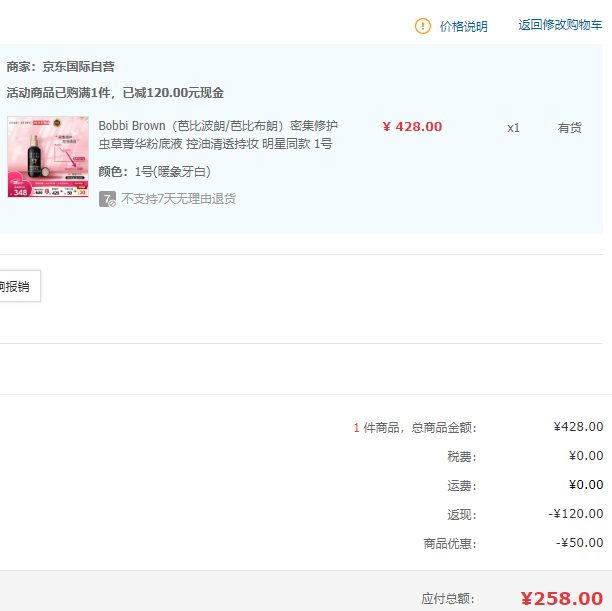Click the orange price explanation exclamation icon
This screenshot has height=611, width=612.
tap(423, 26)
